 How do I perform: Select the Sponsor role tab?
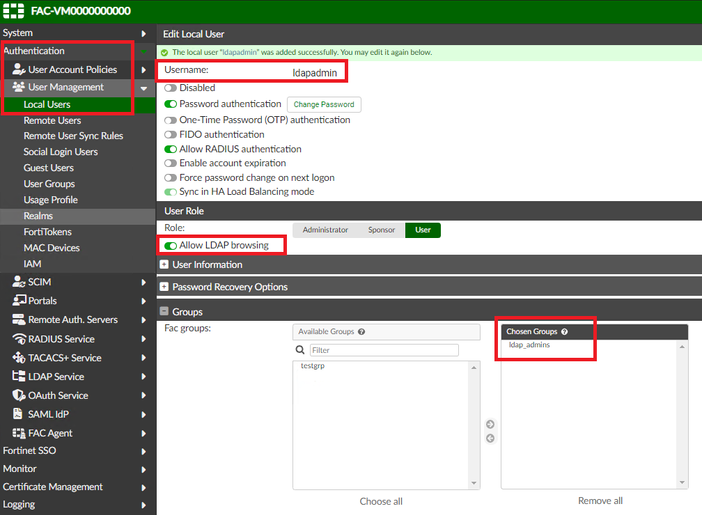coord(381,230)
